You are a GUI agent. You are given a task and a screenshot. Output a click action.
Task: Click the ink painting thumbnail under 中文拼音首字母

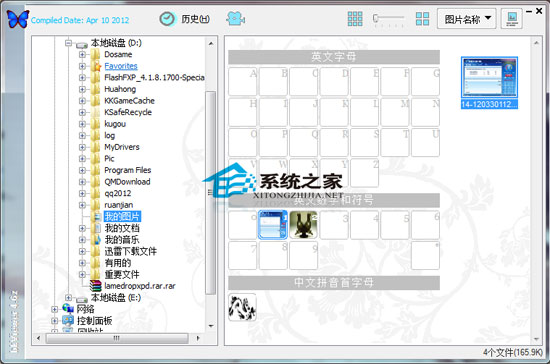point(242,307)
